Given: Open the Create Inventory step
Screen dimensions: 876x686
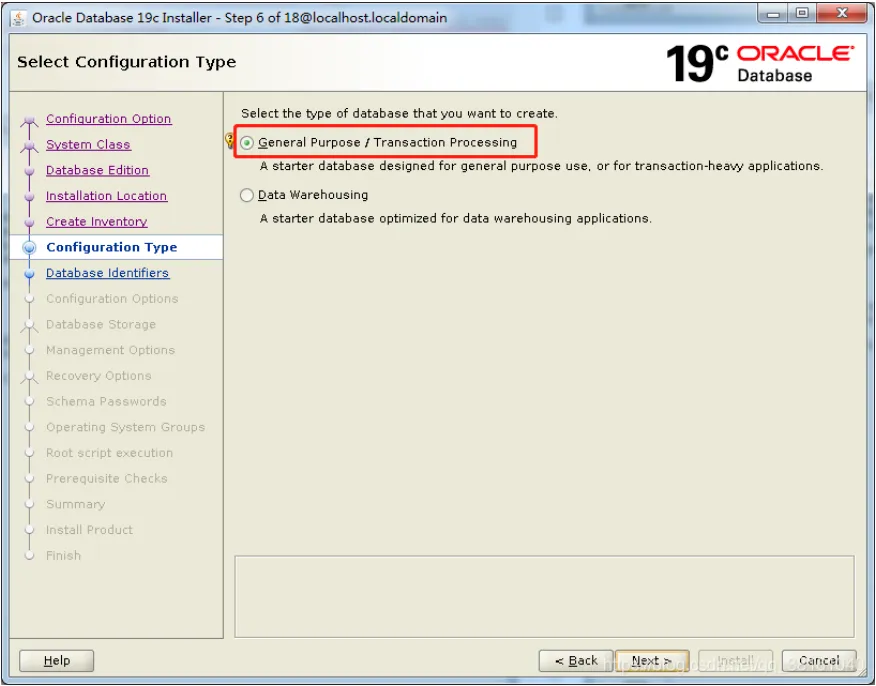Looking at the screenshot, I should tap(97, 221).
